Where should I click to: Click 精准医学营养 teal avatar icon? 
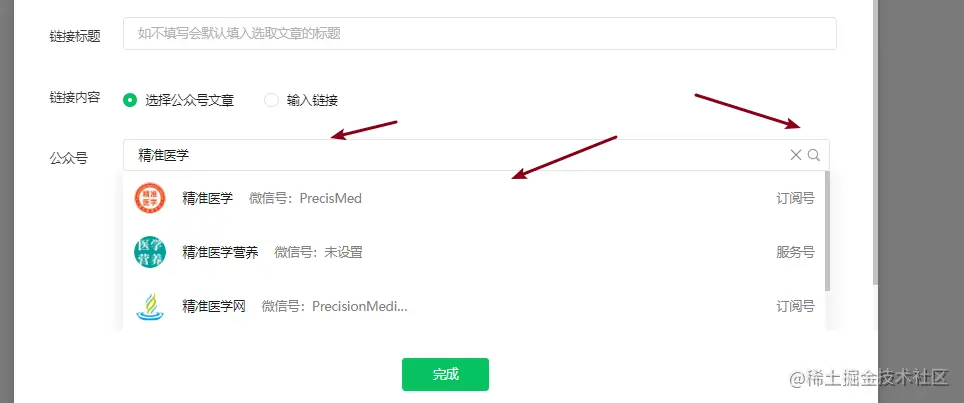(150, 252)
